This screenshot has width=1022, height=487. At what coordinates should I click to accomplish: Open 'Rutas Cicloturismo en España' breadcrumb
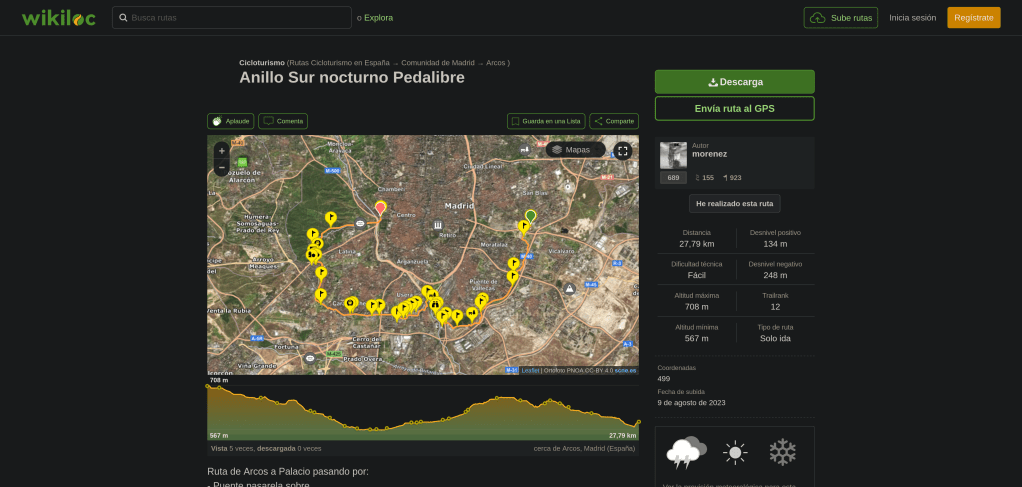tap(338, 63)
